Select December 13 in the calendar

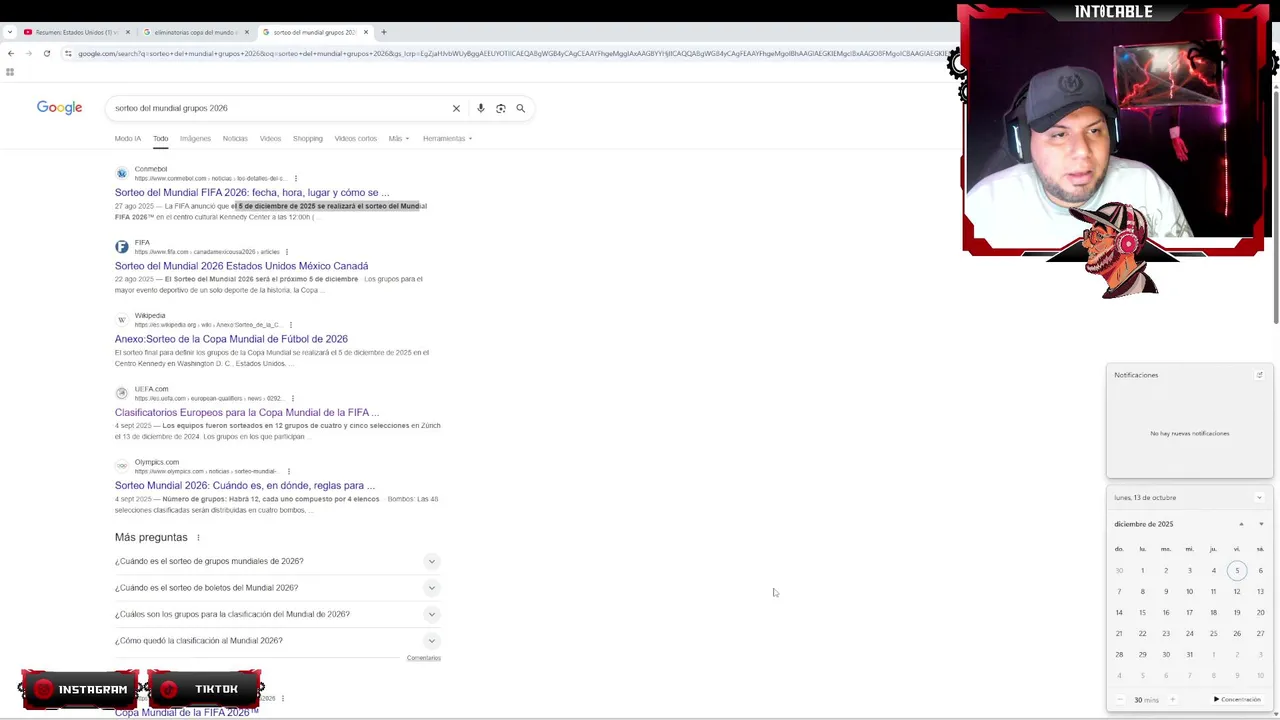tap(1260, 591)
